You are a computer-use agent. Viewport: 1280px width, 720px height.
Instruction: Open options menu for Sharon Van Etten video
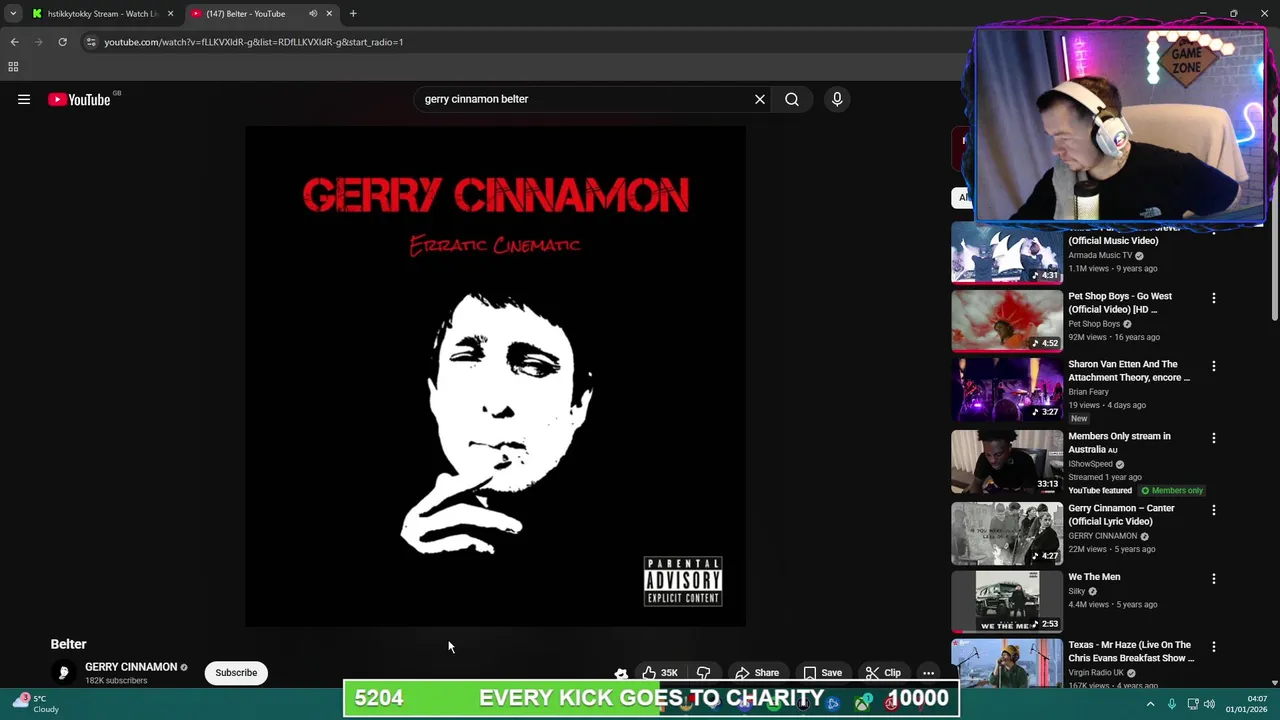pyautogui.click(x=1214, y=366)
